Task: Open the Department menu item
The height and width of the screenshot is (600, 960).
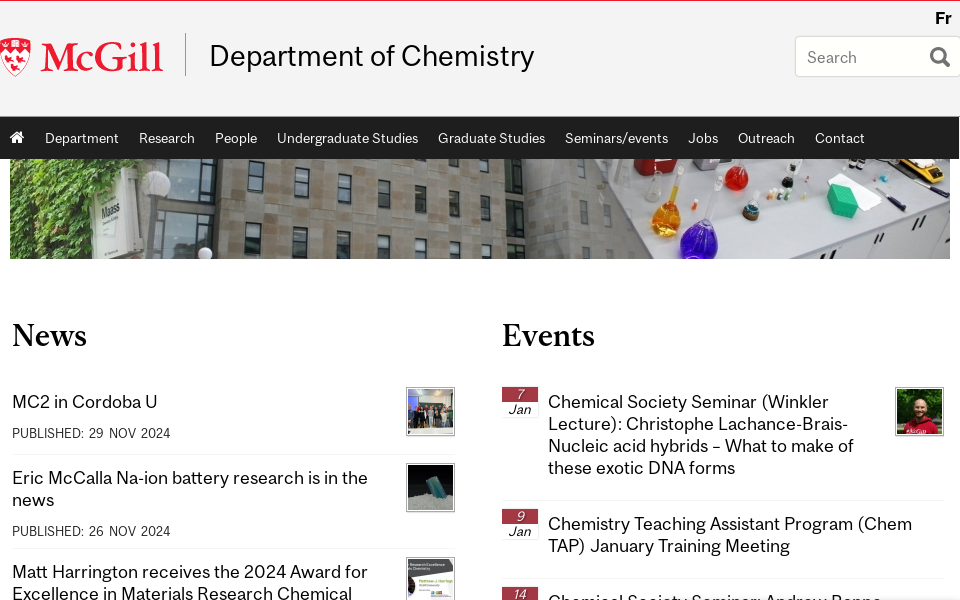Action: [81, 138]
